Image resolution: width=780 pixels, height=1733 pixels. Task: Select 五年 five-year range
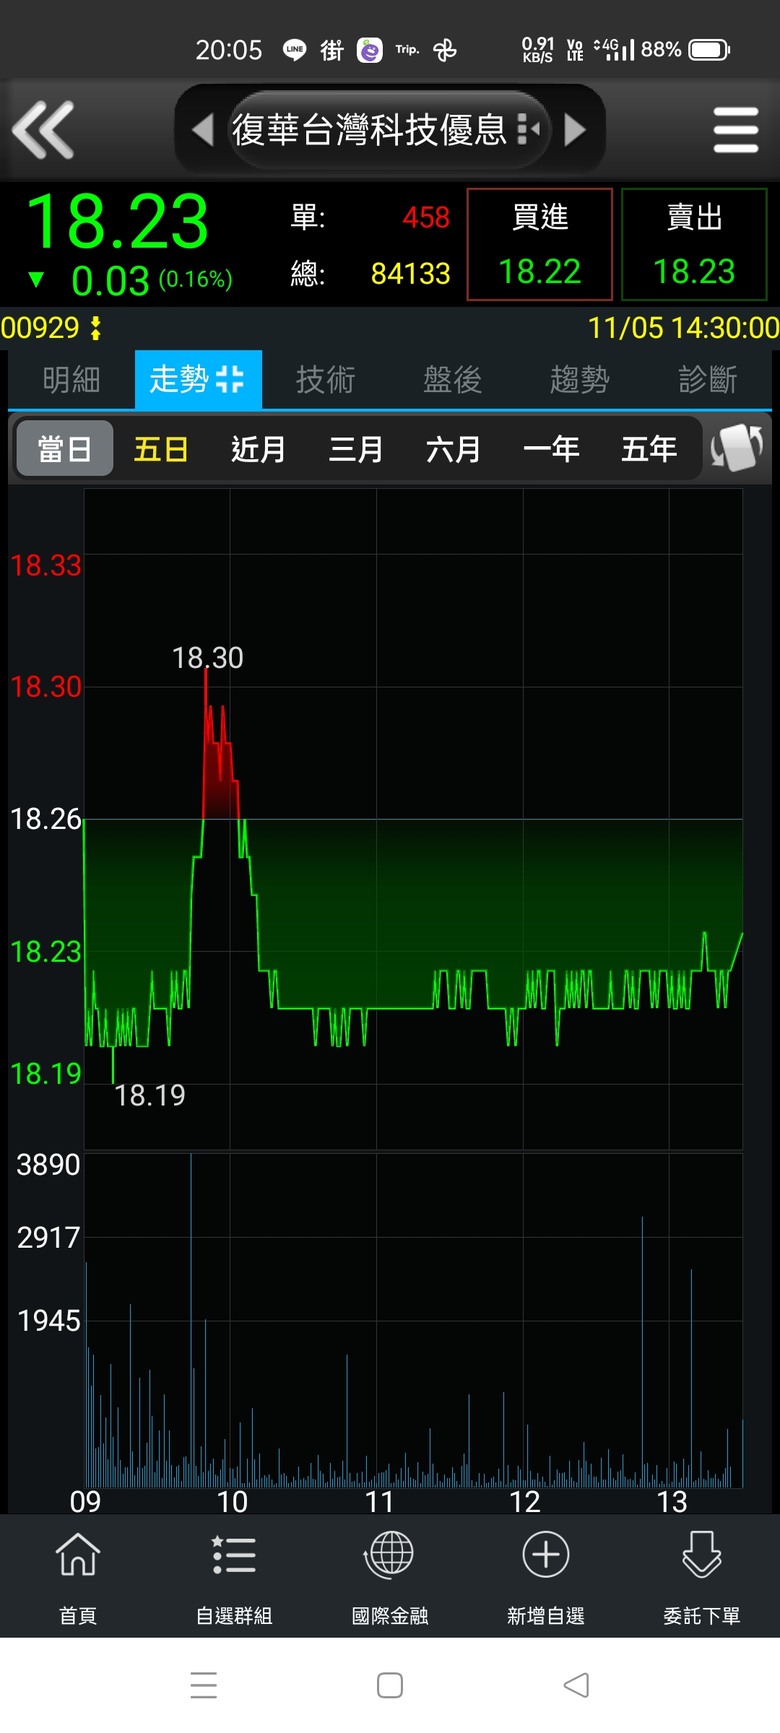coord(648,449)
